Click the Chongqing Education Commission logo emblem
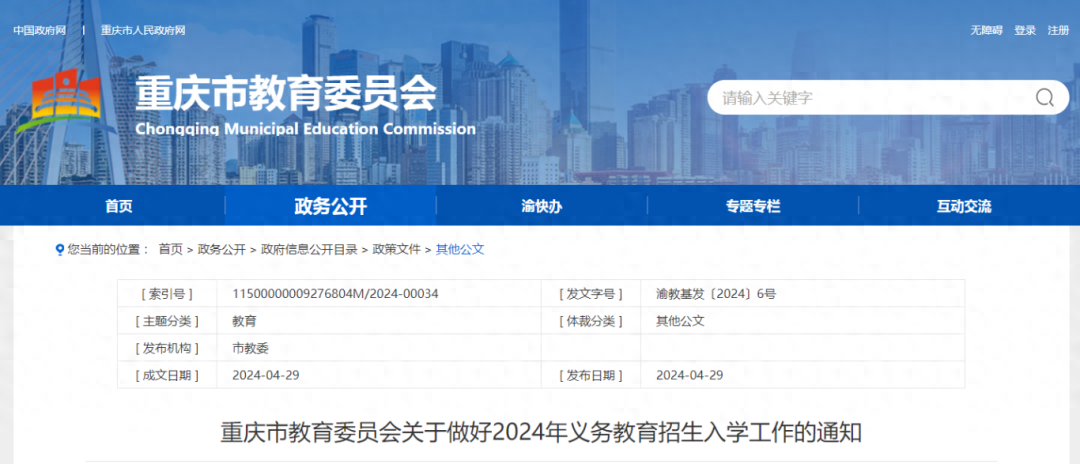The image size is (1080, 464). (x=67, y=102)
